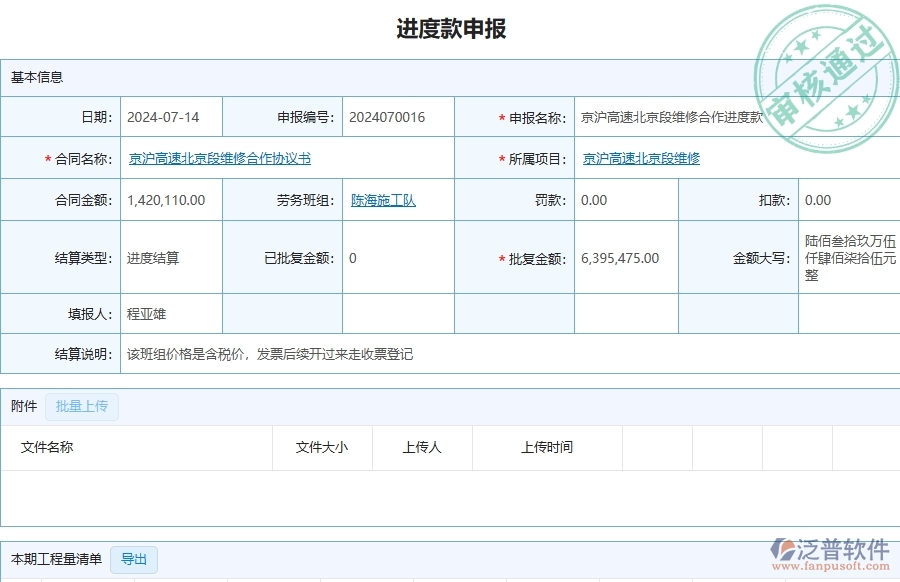Click the 导出 (export) button
The height and width of the screenshot is (582, 900).
click(134, 560)
